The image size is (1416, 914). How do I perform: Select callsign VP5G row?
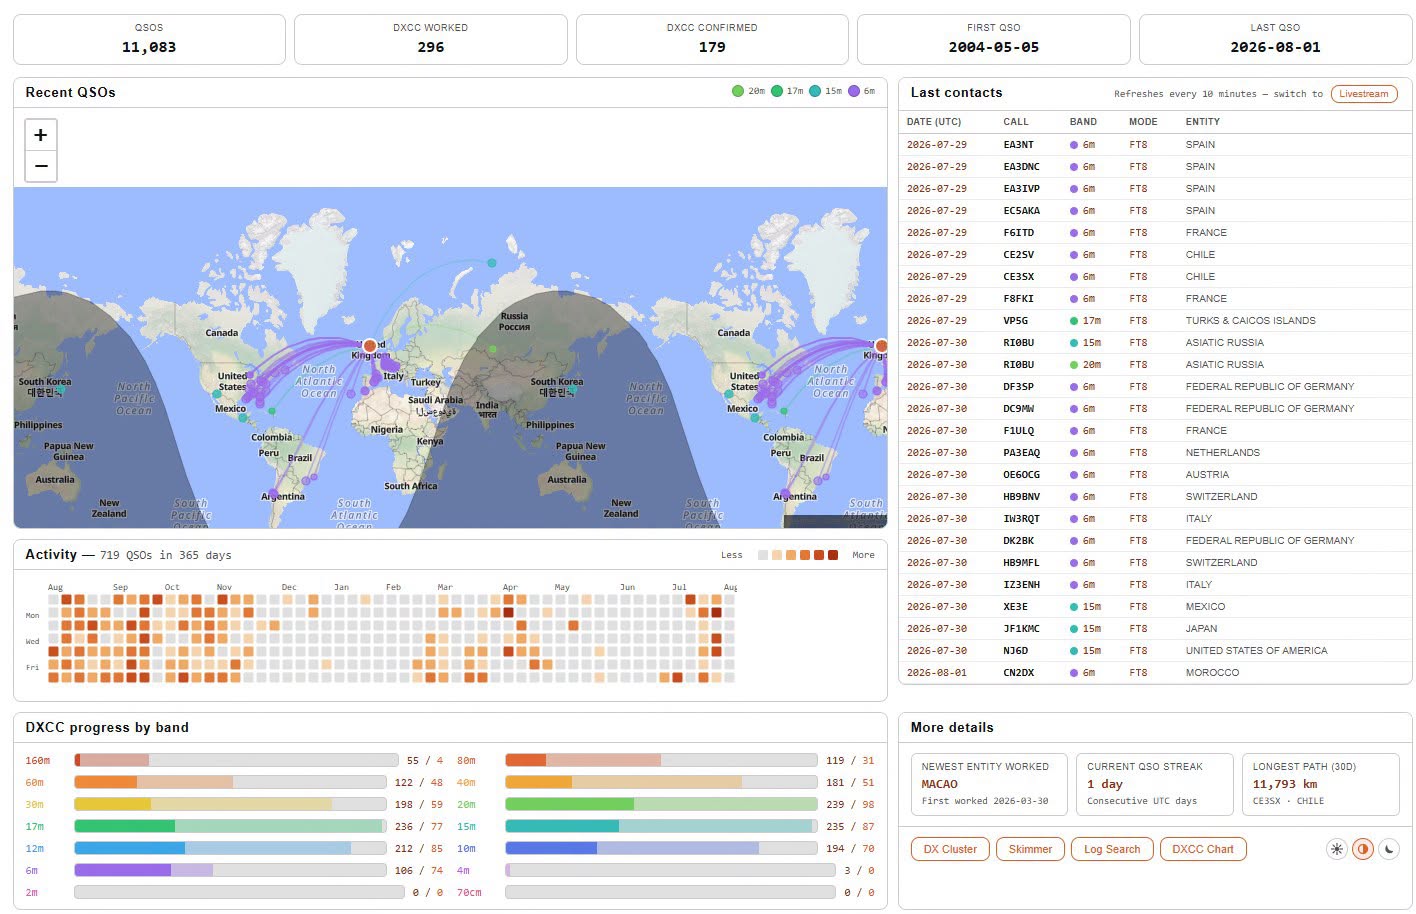click(1155, 321)
